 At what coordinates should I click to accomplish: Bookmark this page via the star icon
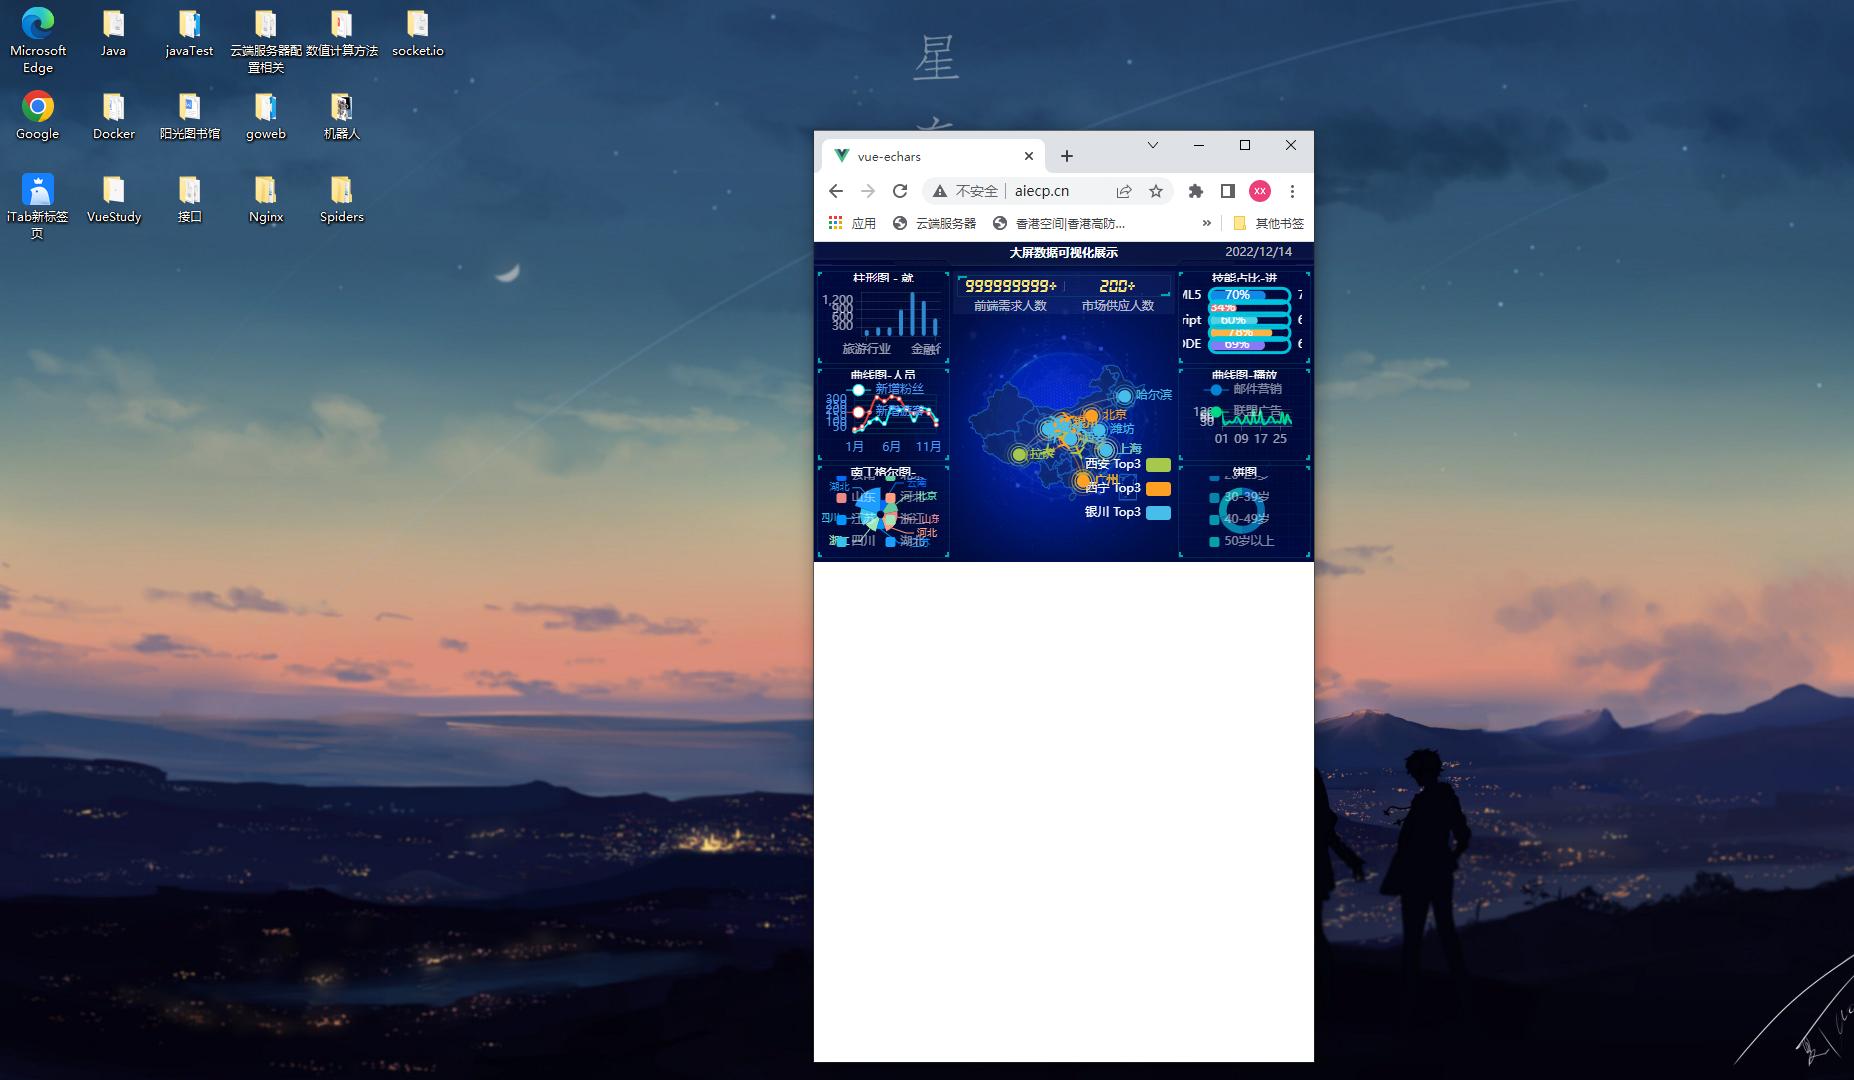pyautogui.click(x=1156, y=191)
